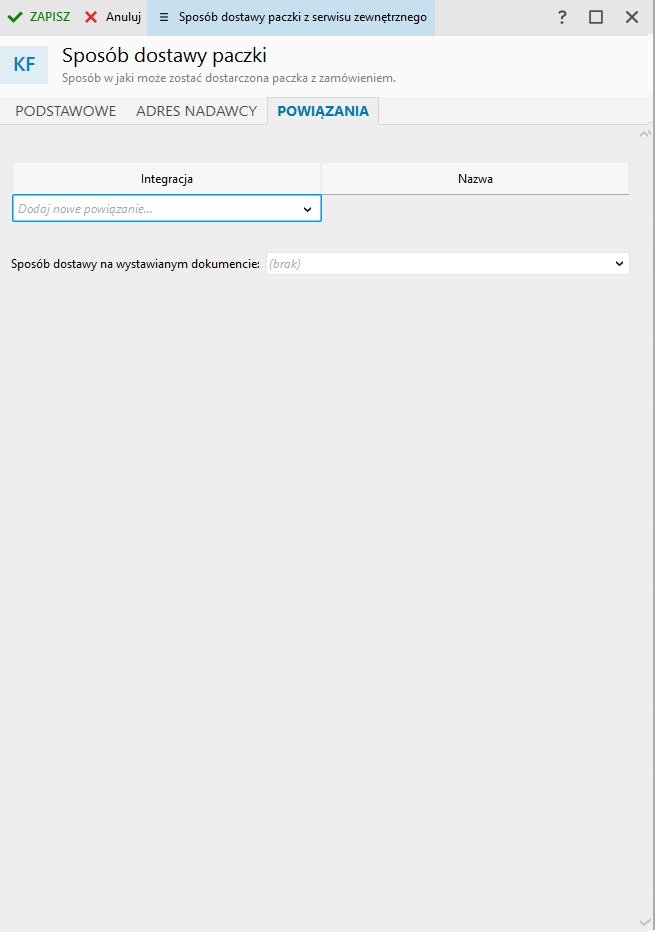Switch to the PODSTAWOWE tab
This screenshot has width=655, height=932.
[66, 111]
